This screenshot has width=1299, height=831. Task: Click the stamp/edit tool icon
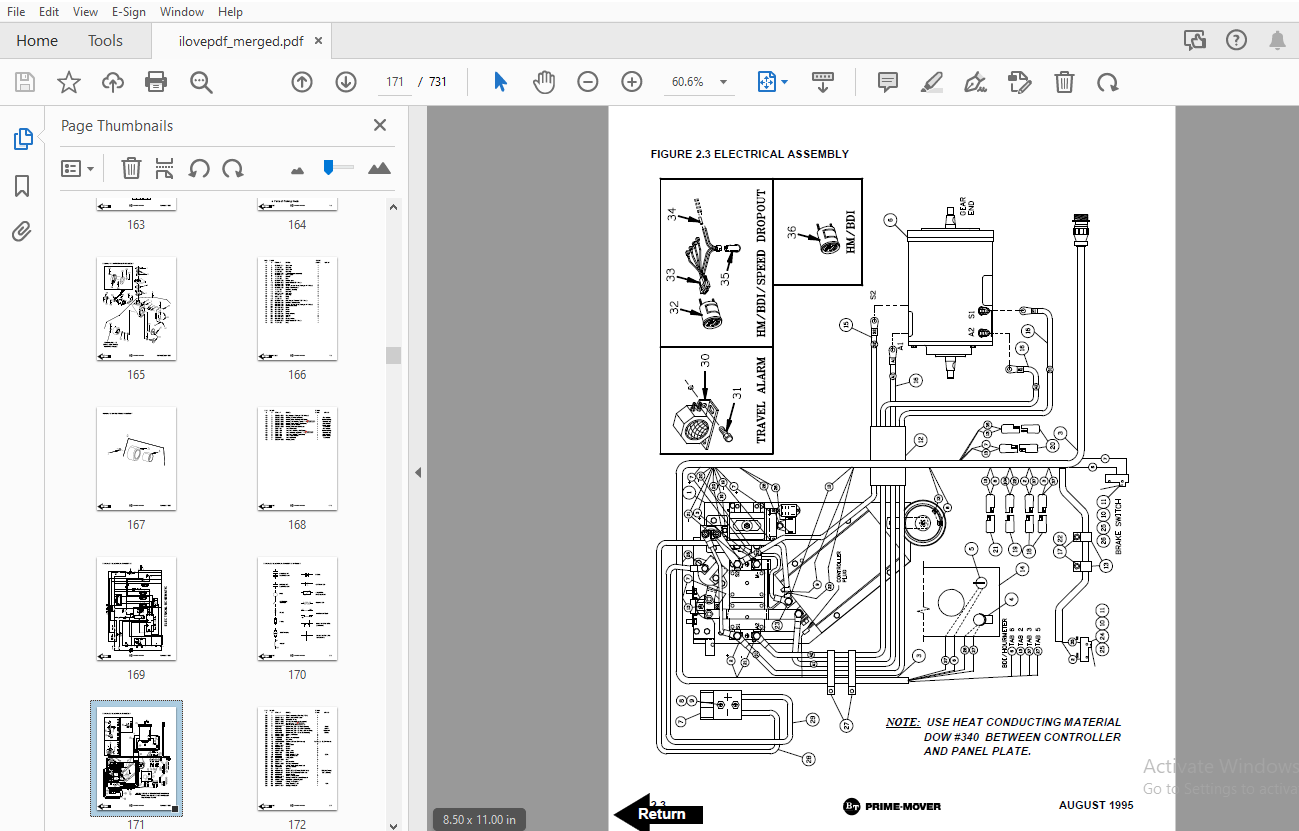point(1020,82)
